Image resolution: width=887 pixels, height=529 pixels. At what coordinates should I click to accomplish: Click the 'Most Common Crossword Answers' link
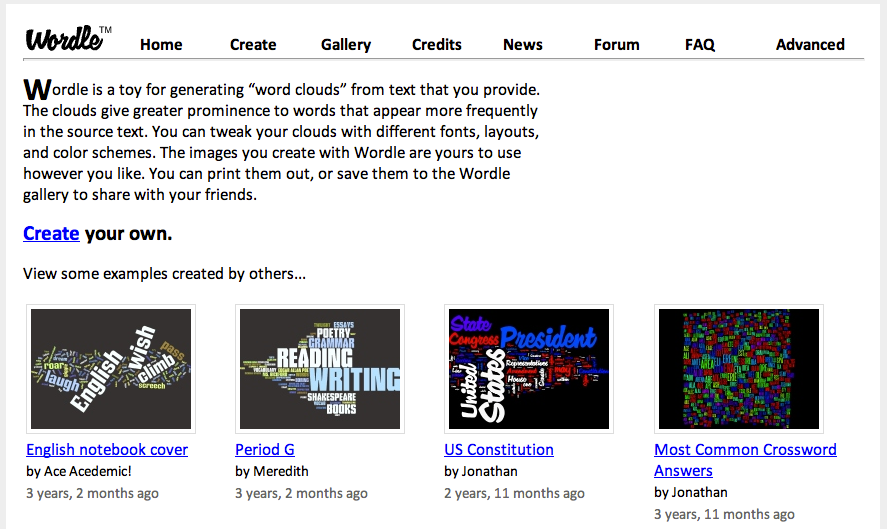point(745,460)
